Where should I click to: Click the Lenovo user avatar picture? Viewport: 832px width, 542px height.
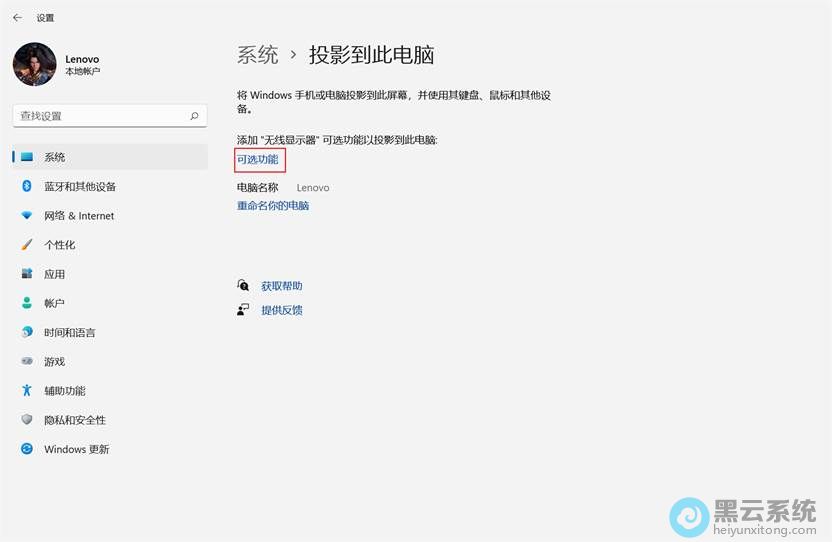pos(34,64)
